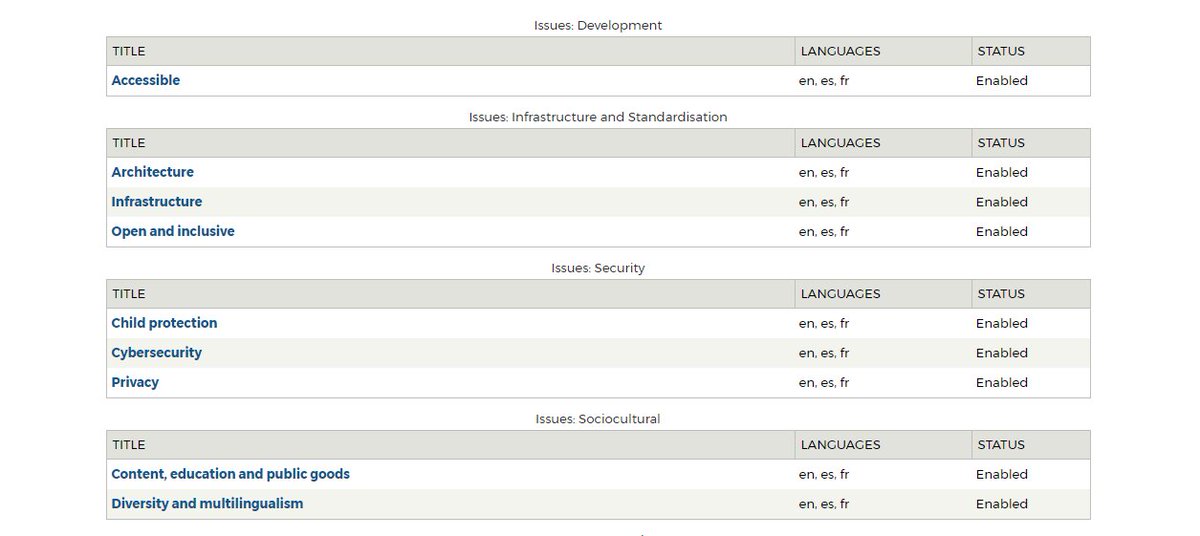Viewport: 1200px width, 536px height.
Task: Click Enabled status in Content, education row
Action: (1002, 474)
